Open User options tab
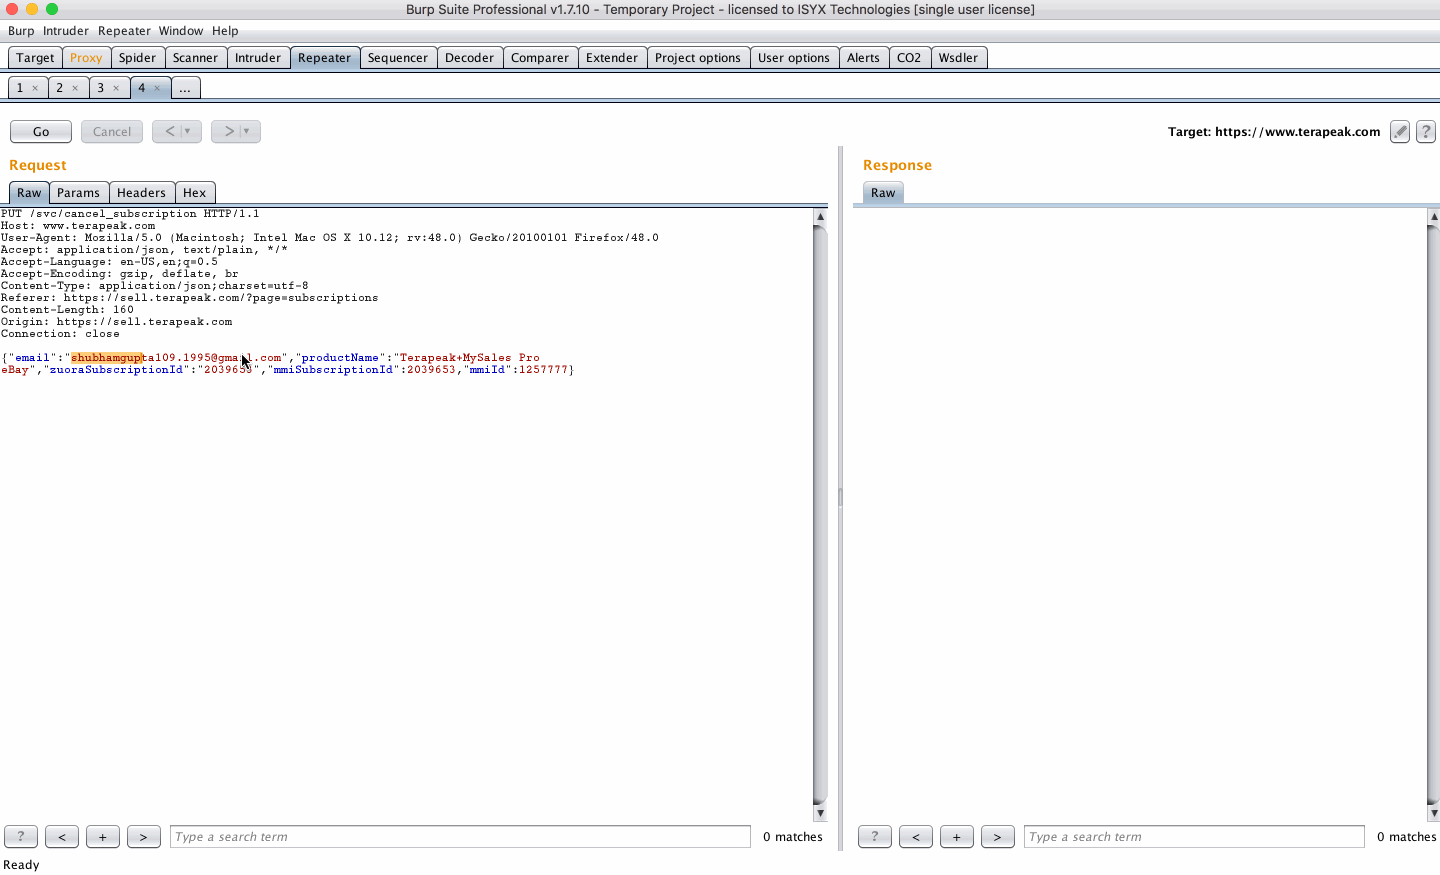This screenshot has height=875, width=1440. [794, 58]
